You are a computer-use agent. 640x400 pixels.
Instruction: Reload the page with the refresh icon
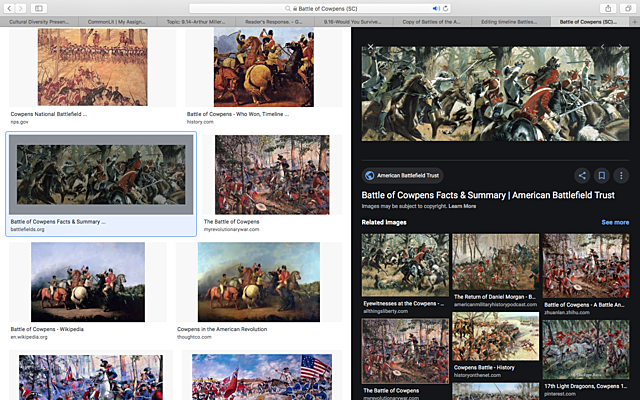point(445,8)
